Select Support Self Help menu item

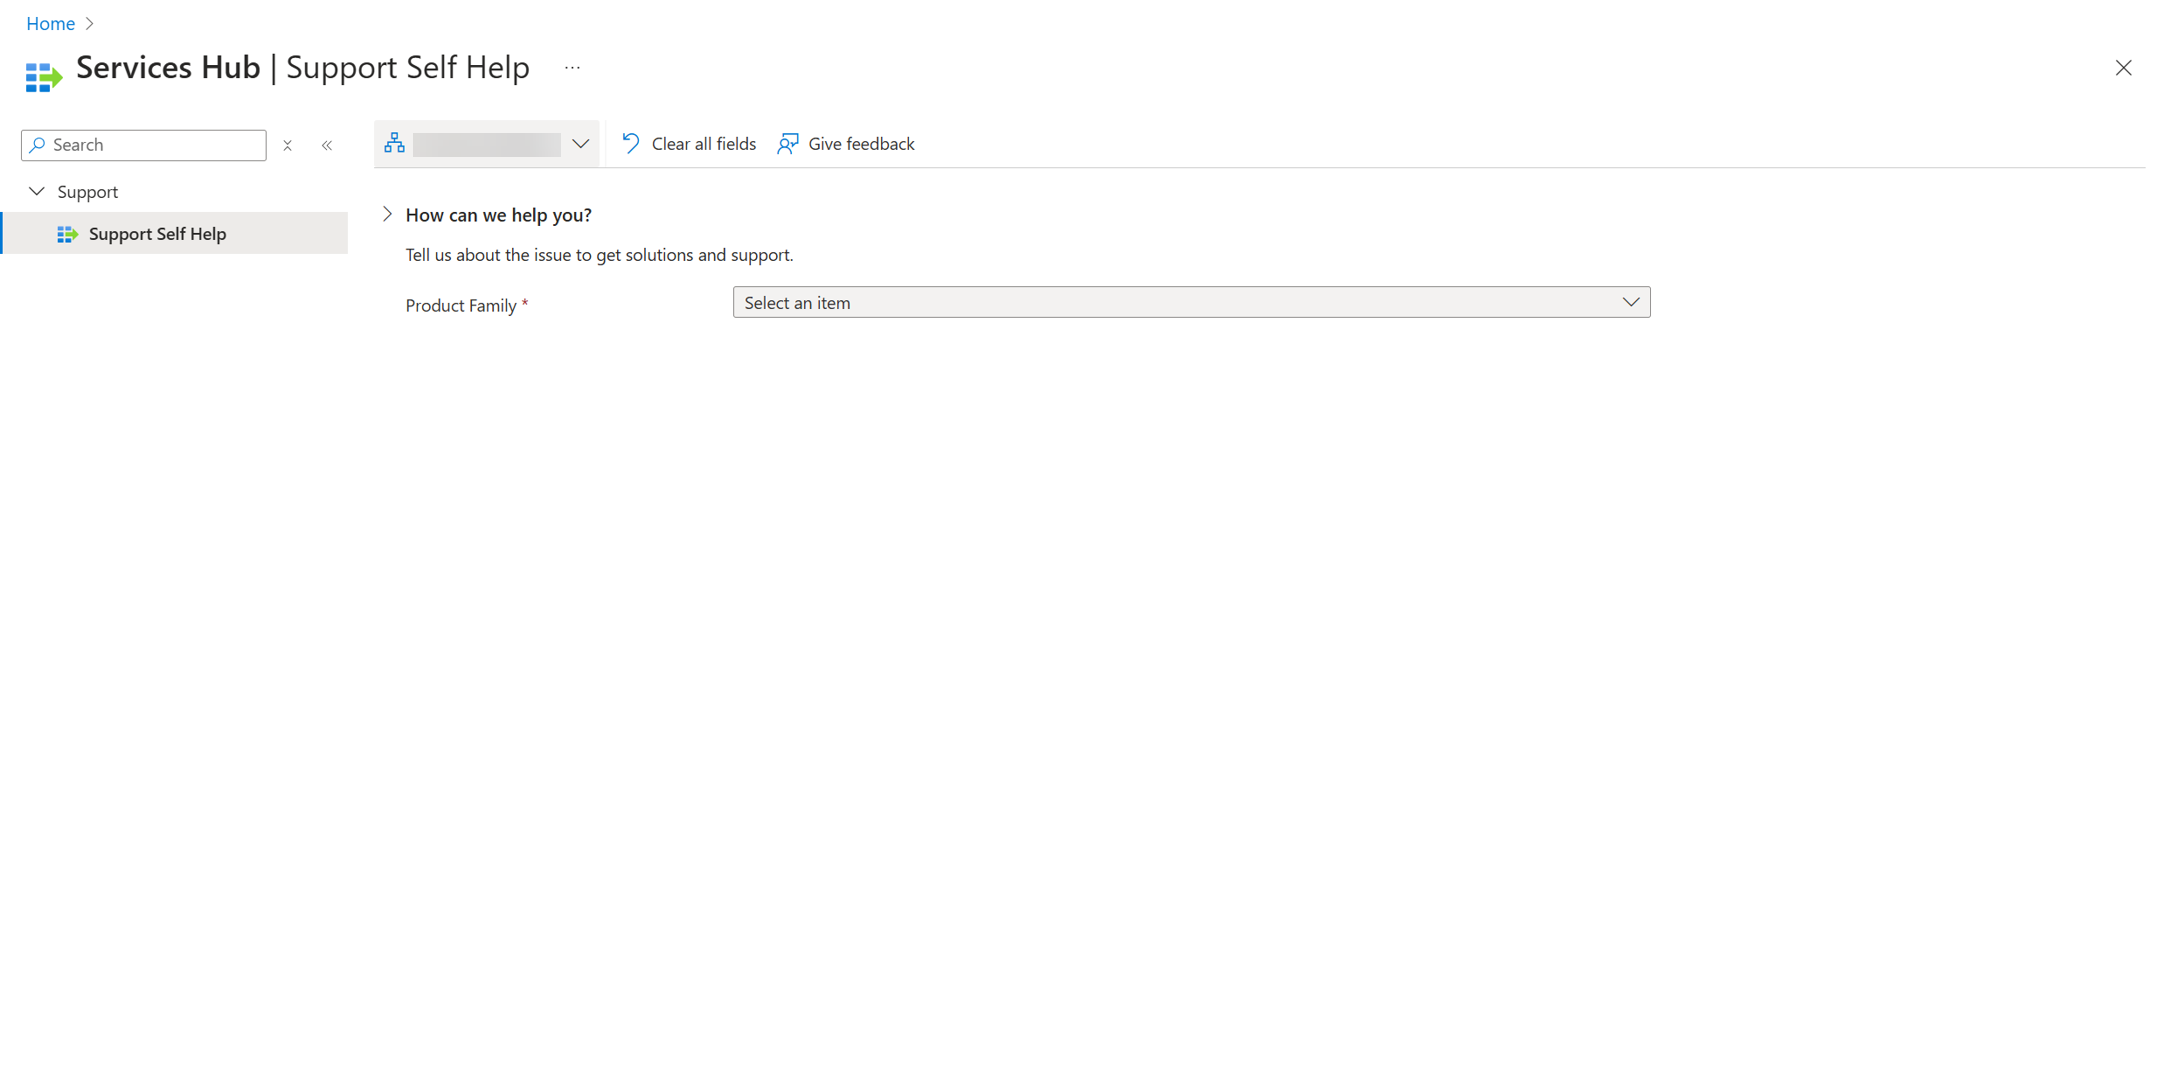click(x=175, y=233)
